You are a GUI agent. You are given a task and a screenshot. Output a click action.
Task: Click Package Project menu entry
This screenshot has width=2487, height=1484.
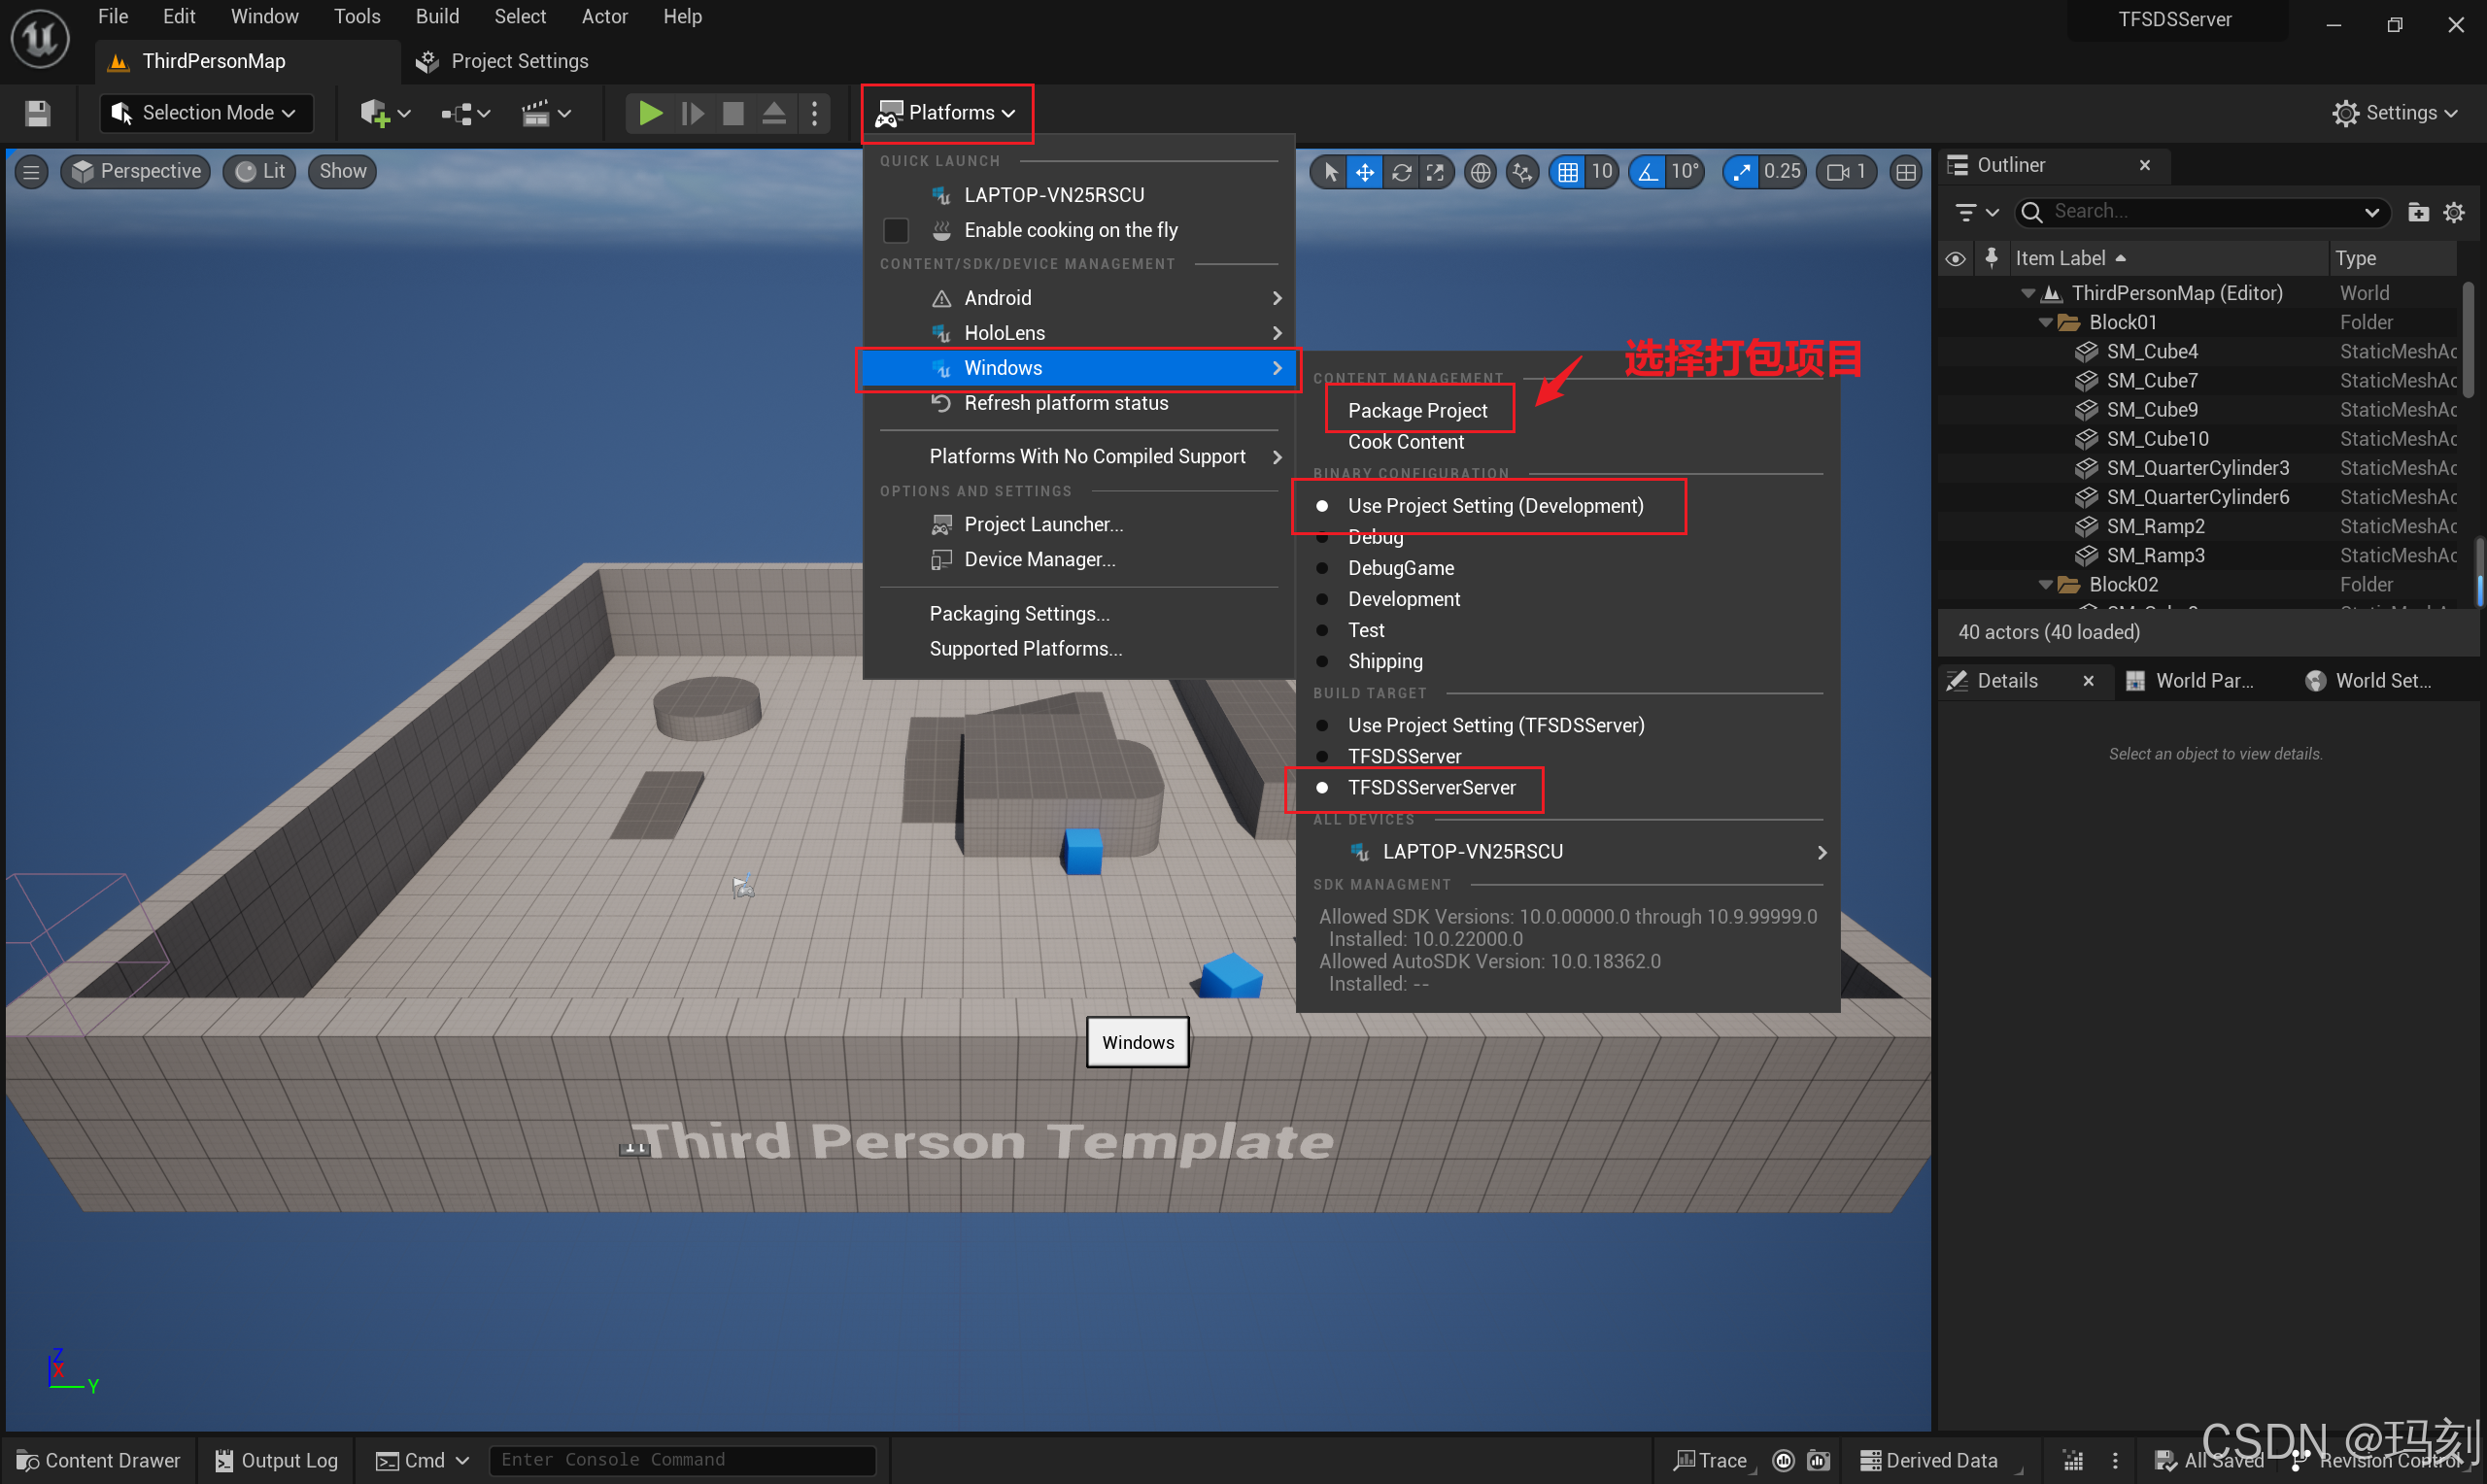click(x=1417, y=410)
